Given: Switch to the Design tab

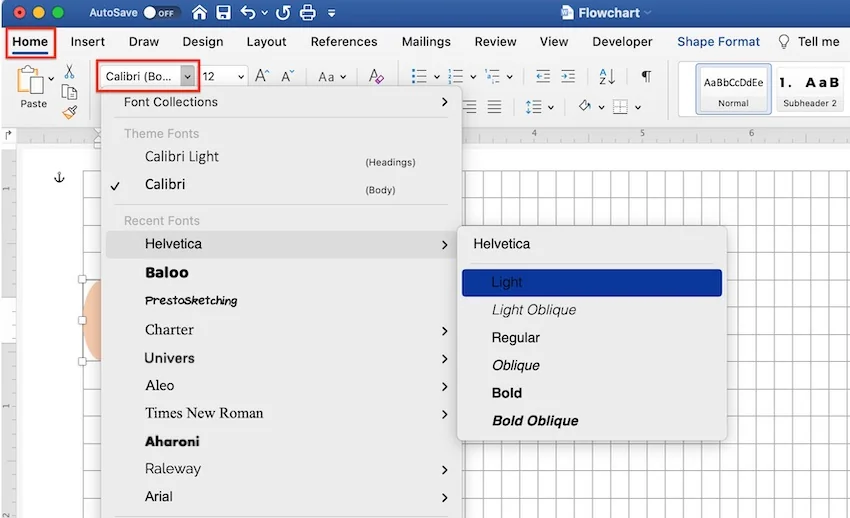Looking at the screenshot, I should (x=203, y=42).
